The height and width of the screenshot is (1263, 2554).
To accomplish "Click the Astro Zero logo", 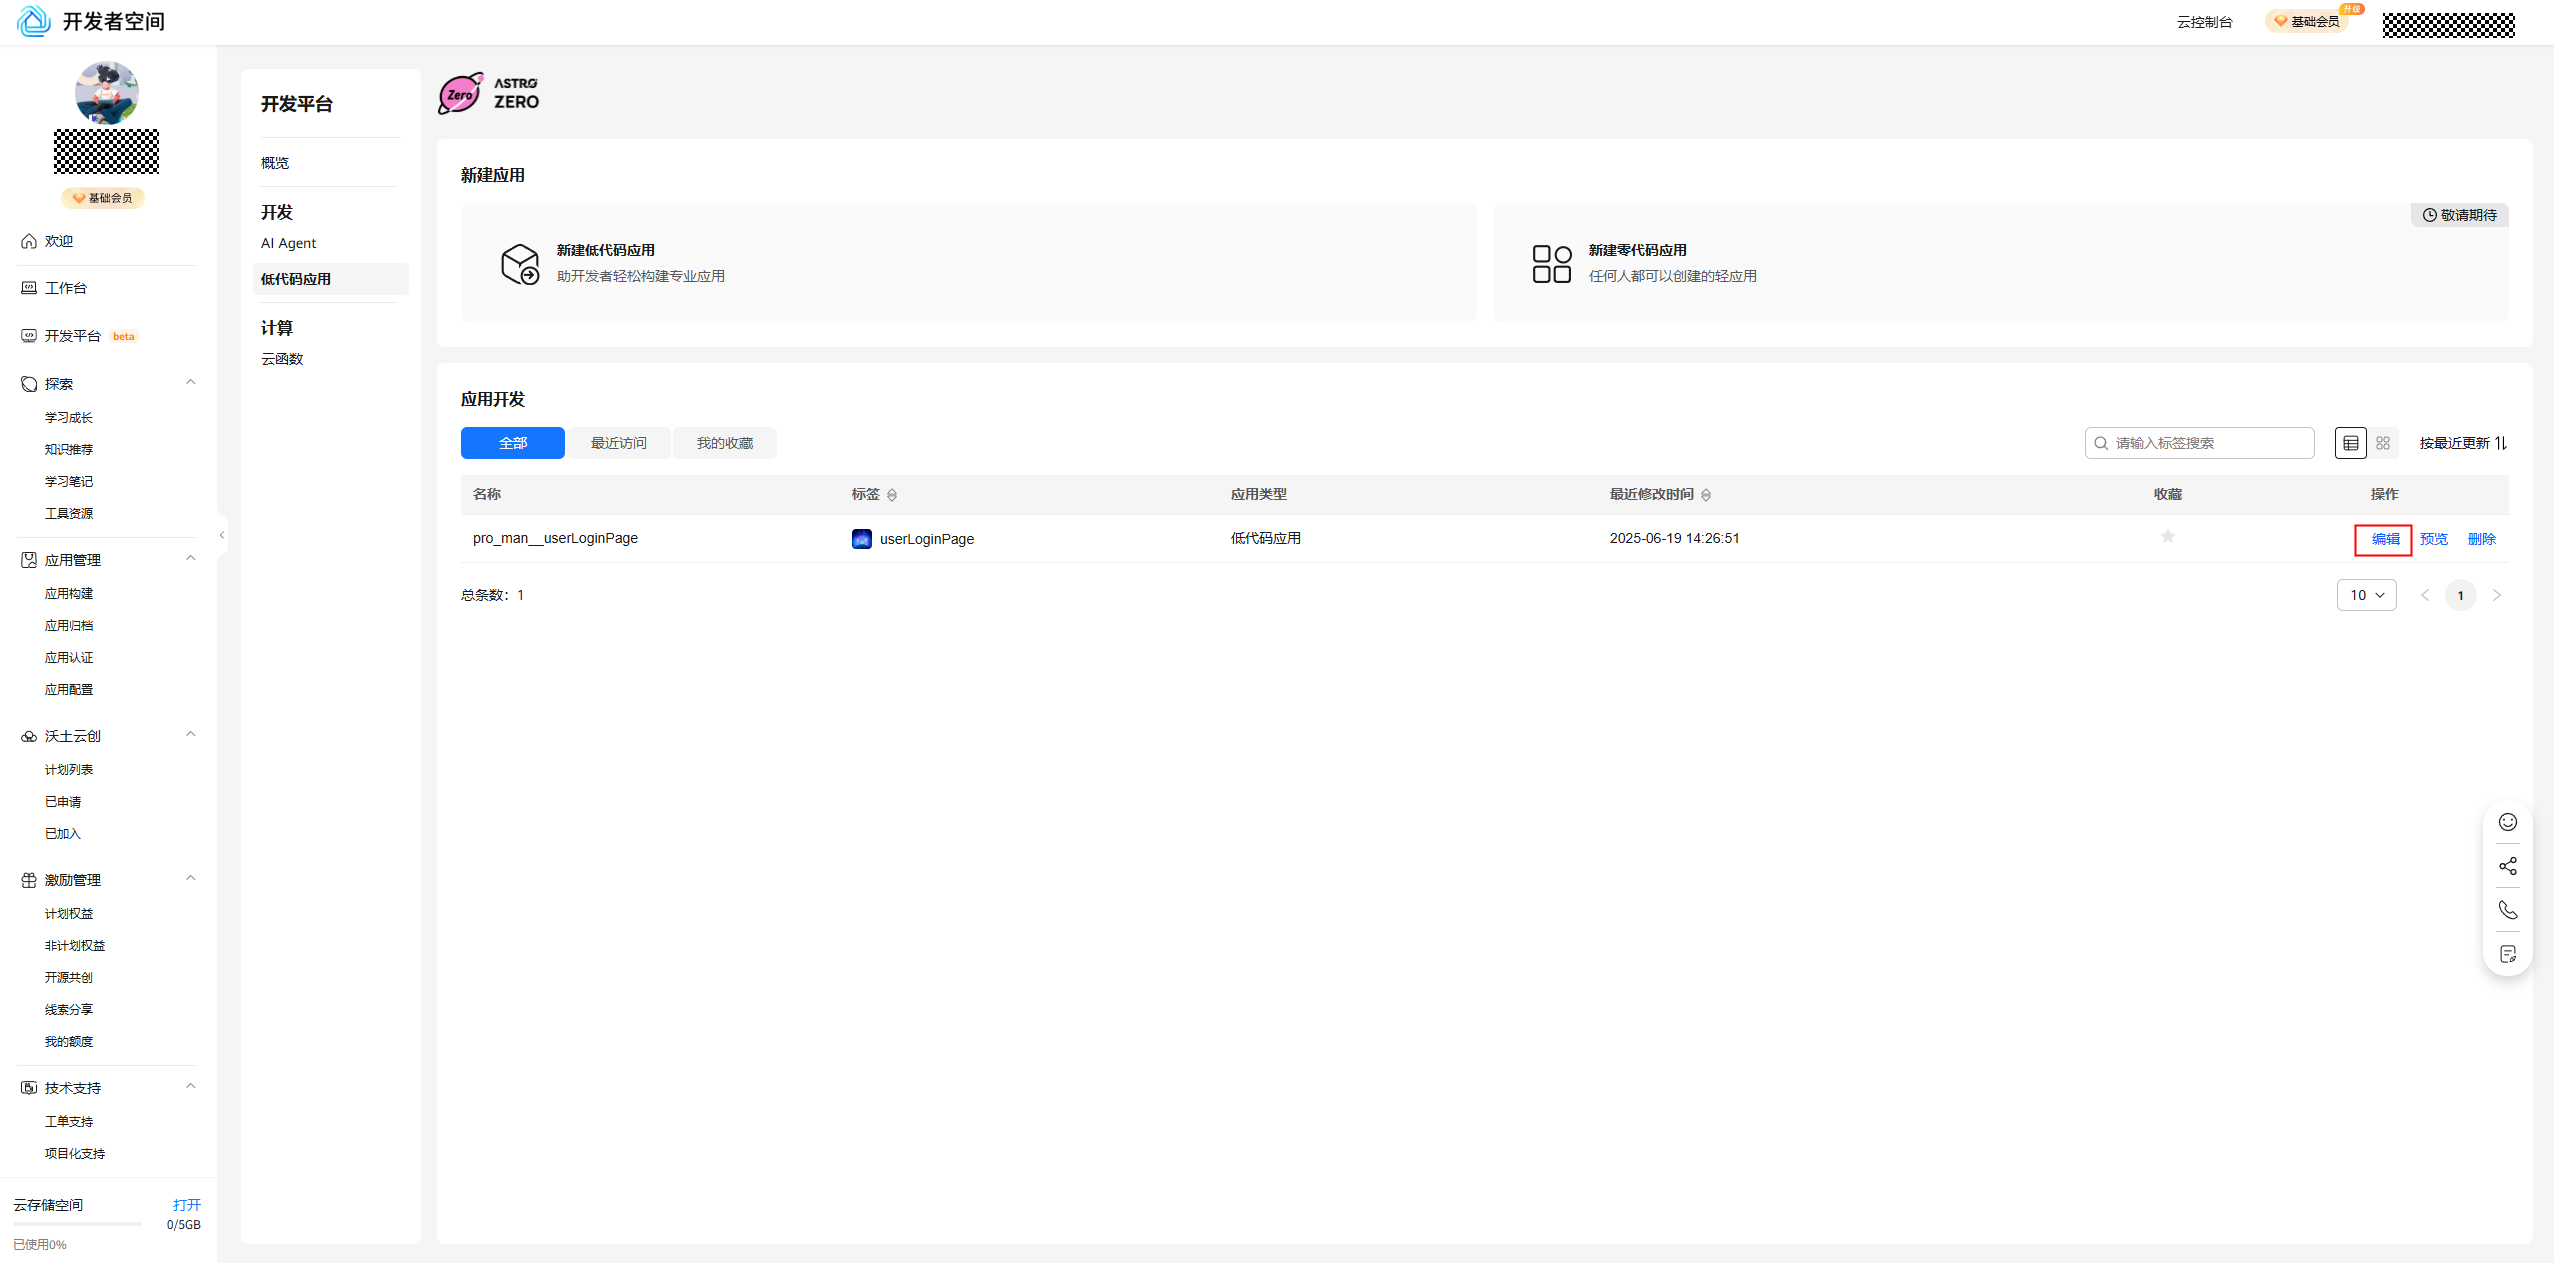I will pyautogui.click(x=489, y=93).
